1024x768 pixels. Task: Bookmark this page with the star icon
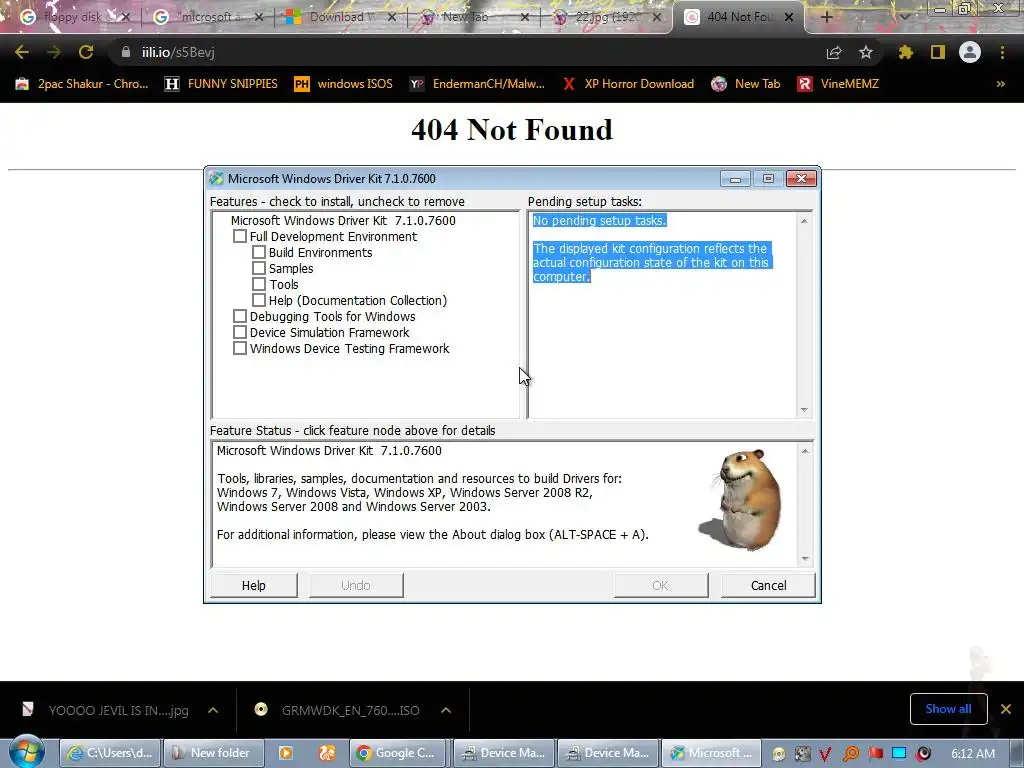866,52
